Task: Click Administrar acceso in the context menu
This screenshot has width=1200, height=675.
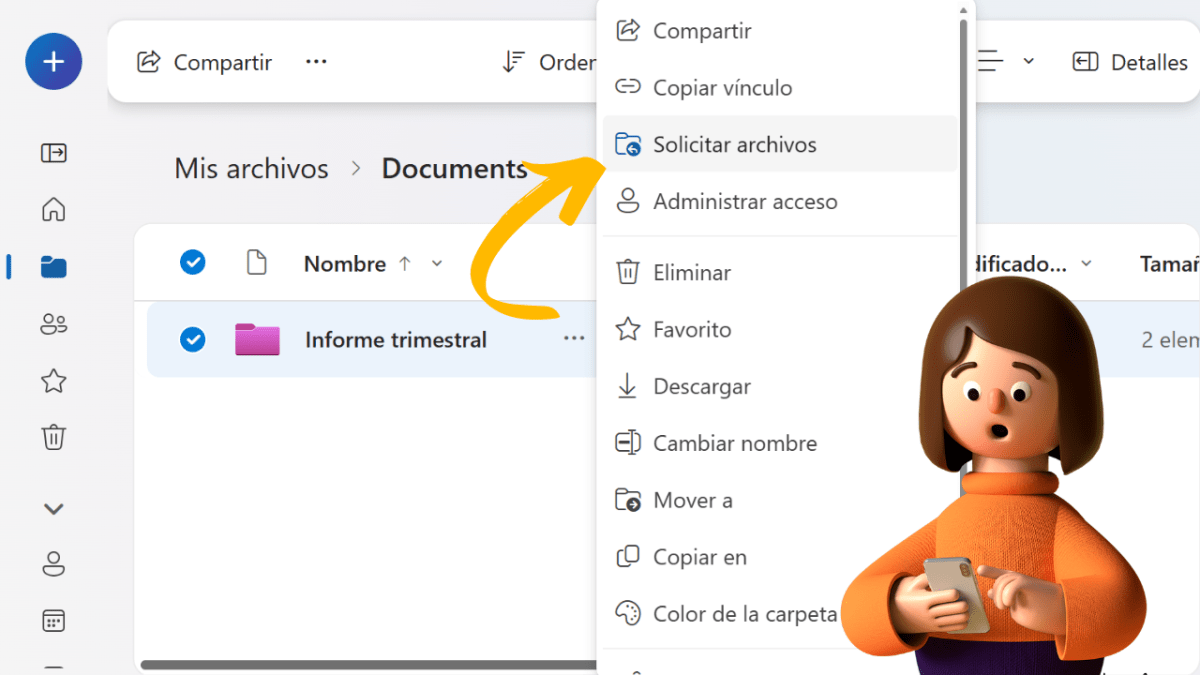Action: pyautogui.click(x=745, y=201)
